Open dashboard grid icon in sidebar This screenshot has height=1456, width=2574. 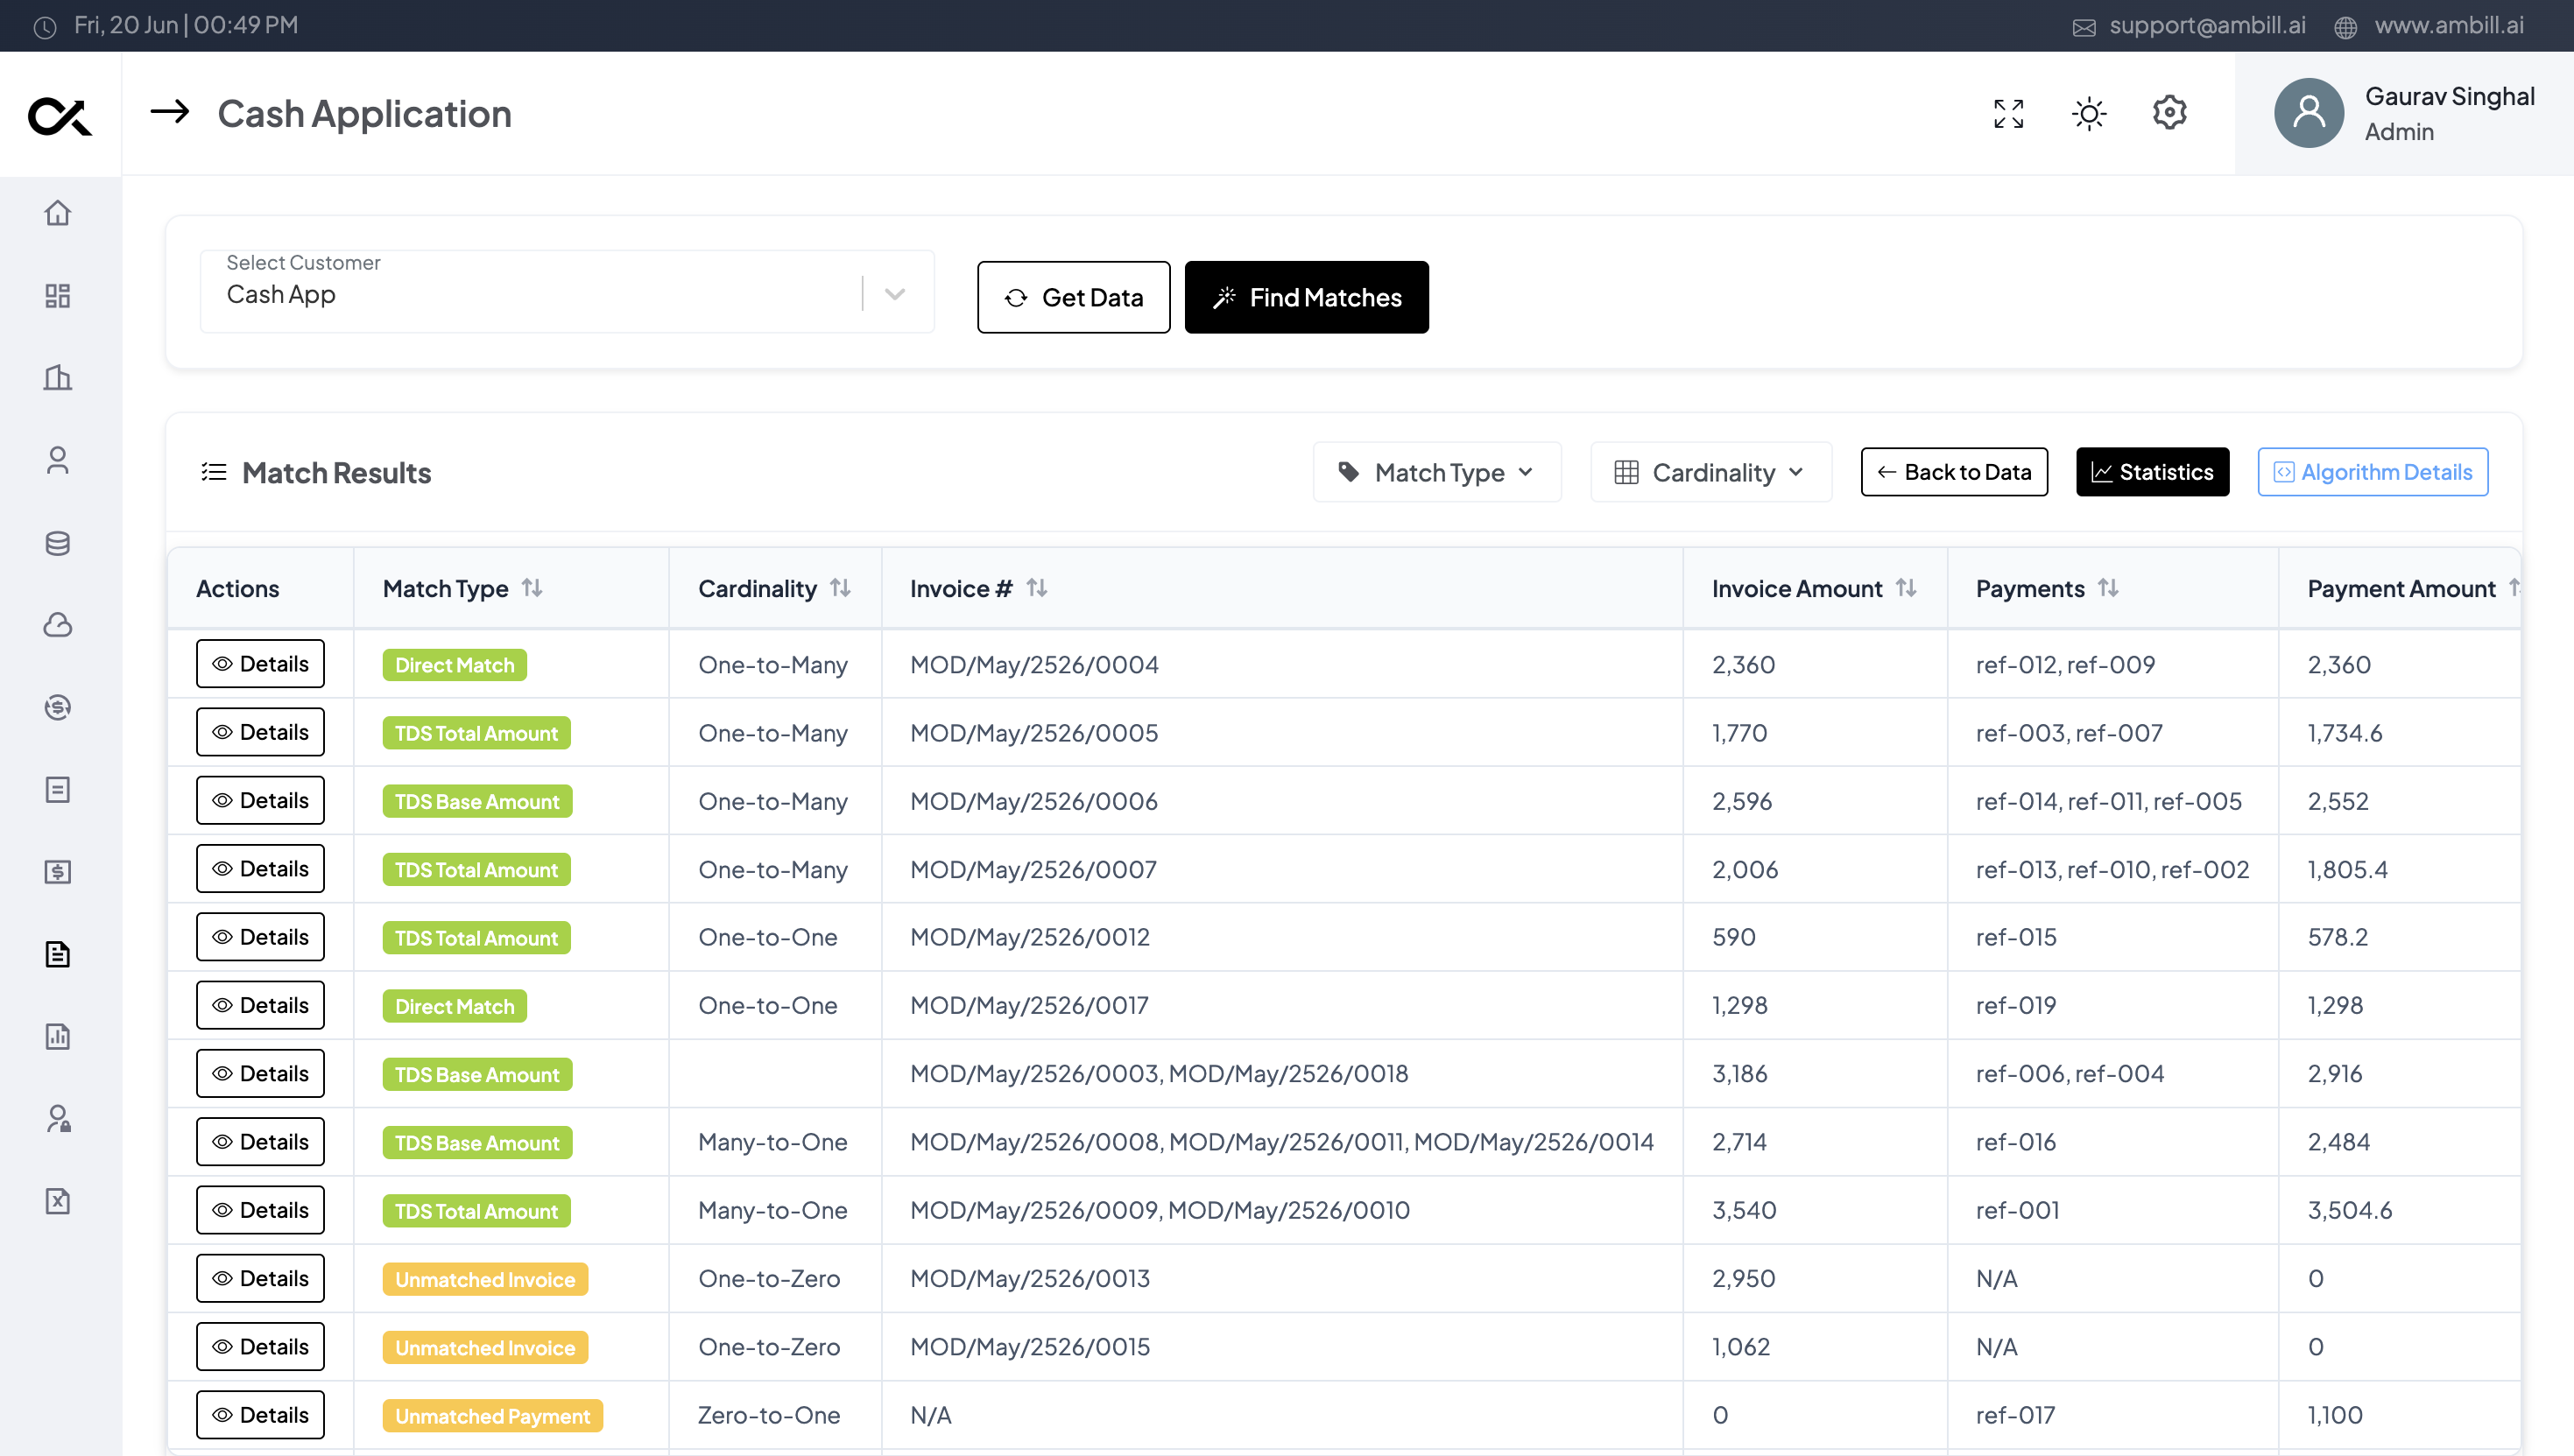(58, 295)
